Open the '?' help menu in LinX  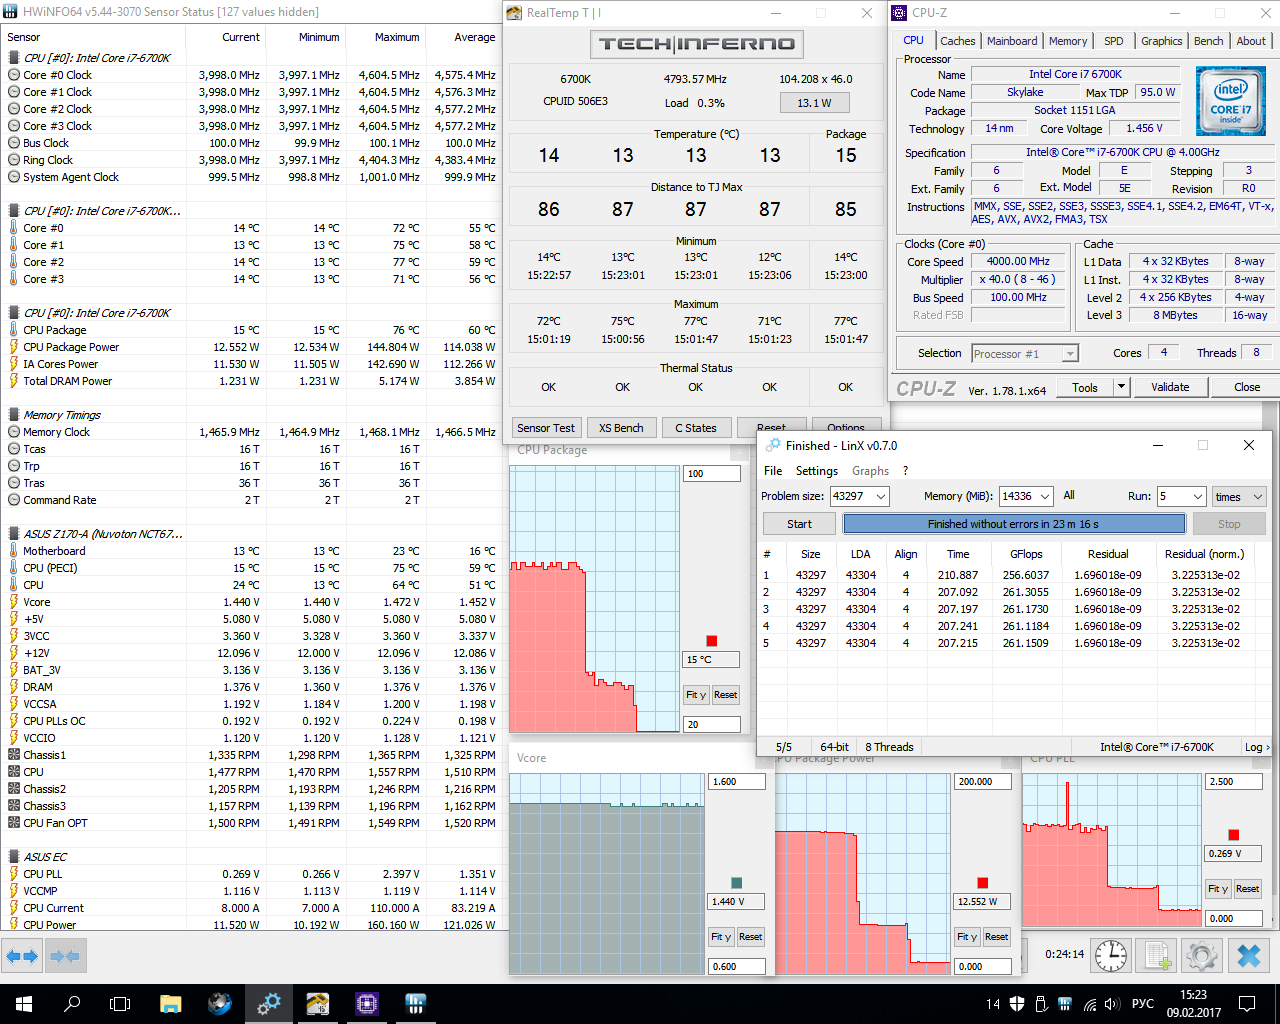click(905, 471)
